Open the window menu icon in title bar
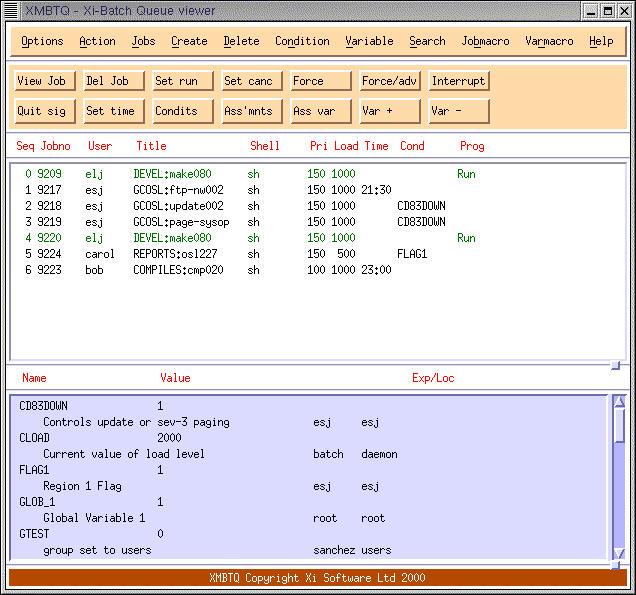Screen dimensions: 636x595 pyautogui.click(x=11, y=11)
